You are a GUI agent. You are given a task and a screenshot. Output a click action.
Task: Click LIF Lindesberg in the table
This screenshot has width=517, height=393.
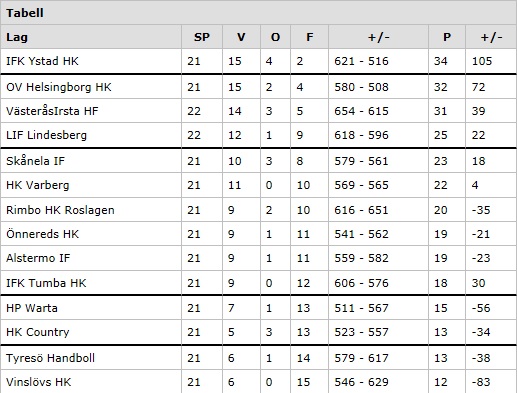[46, 135]
